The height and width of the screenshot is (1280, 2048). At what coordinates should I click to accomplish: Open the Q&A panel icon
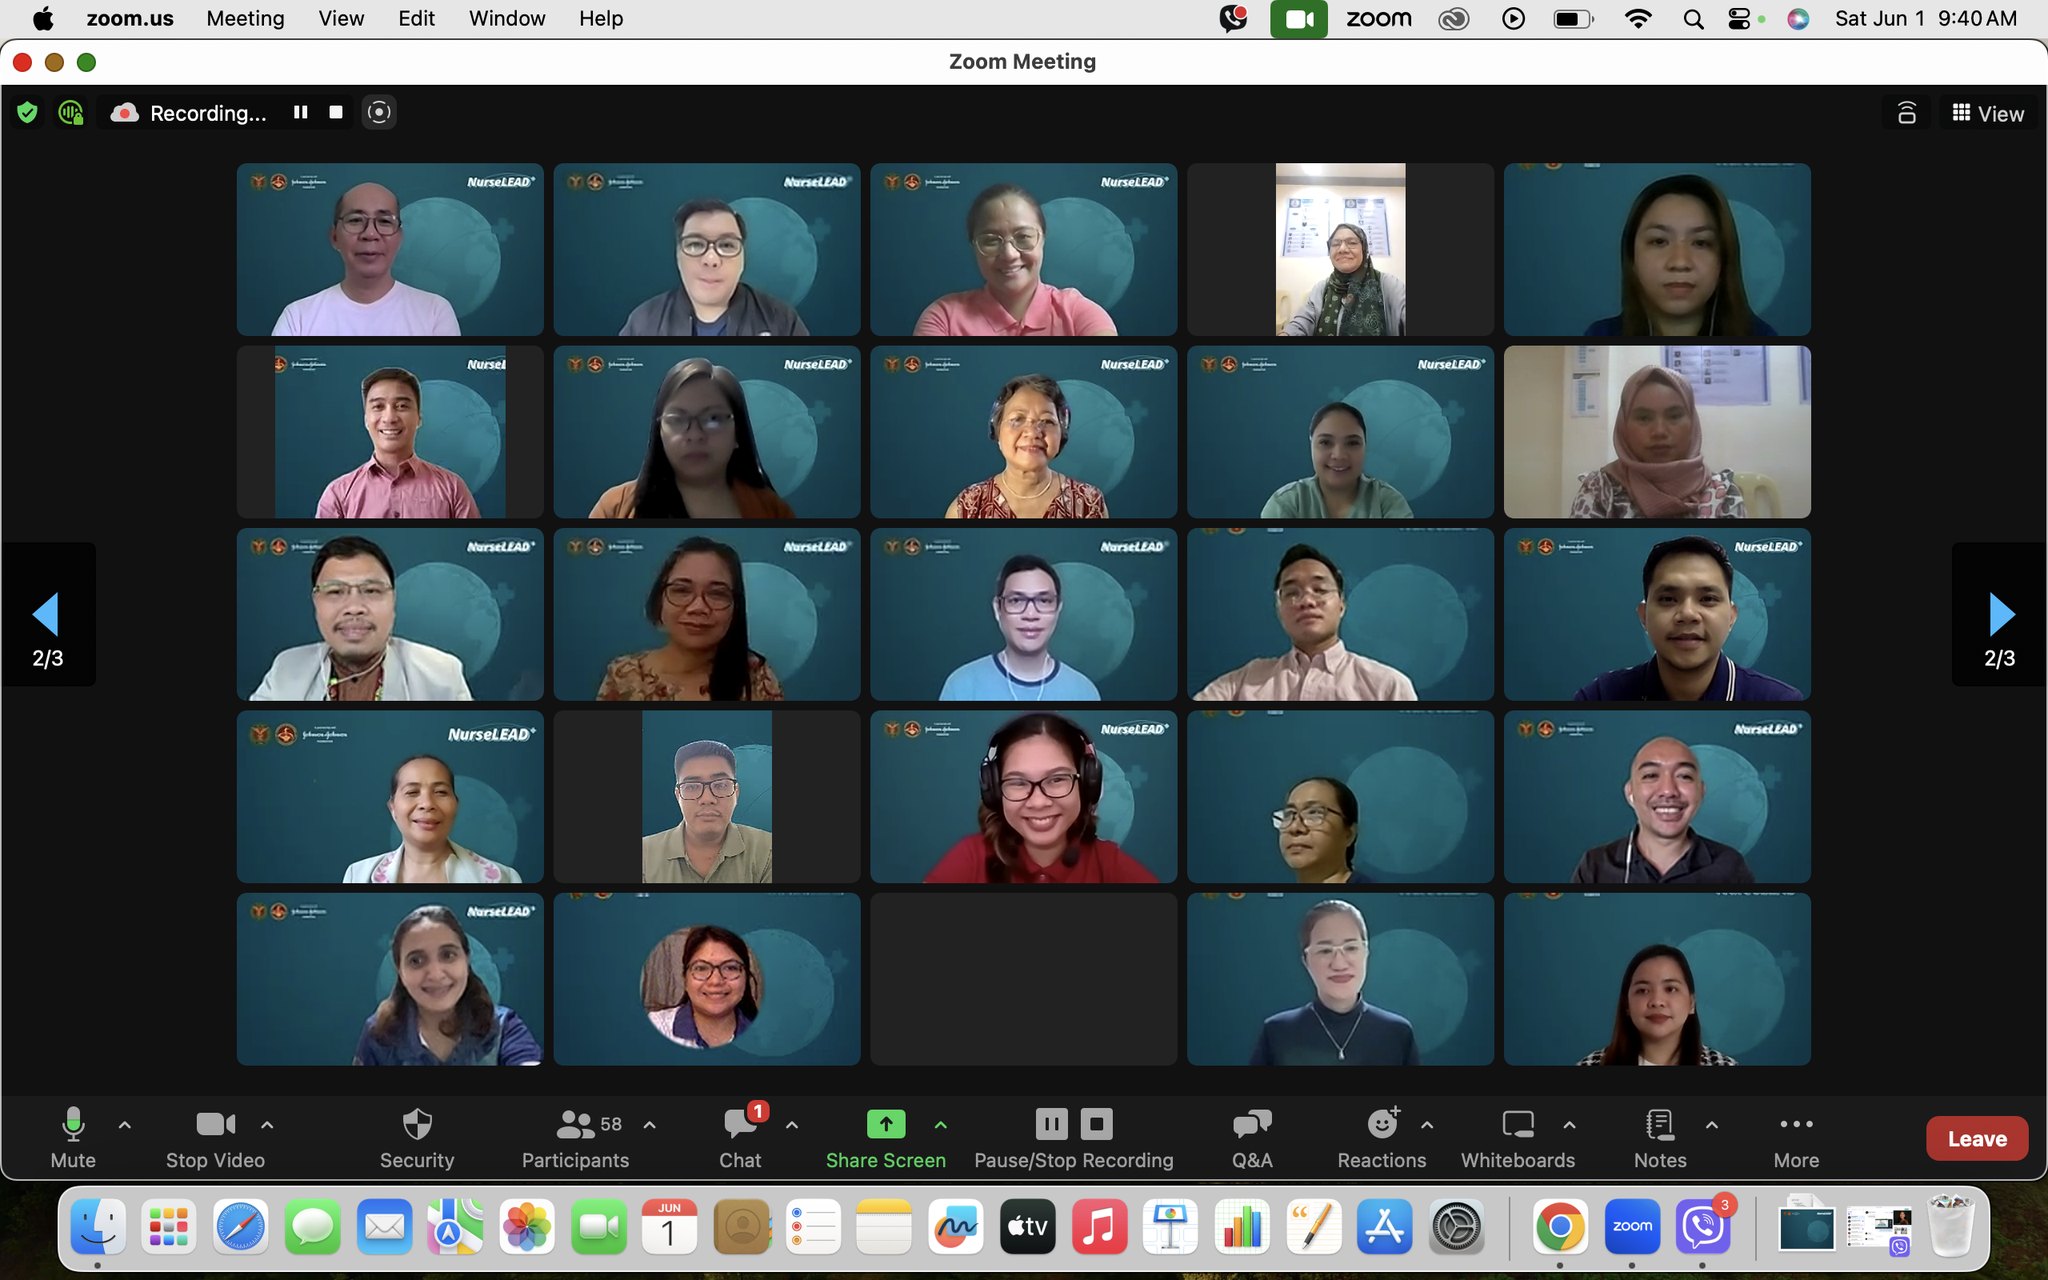[1251, 1125]
